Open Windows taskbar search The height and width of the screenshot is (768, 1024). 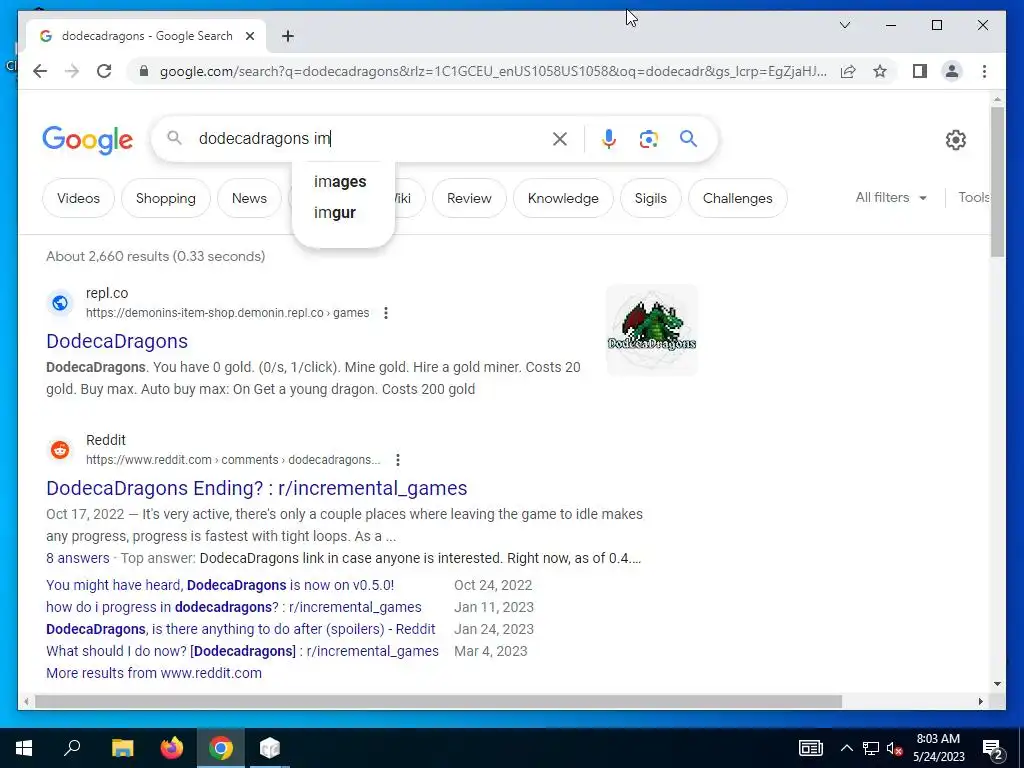72,748
